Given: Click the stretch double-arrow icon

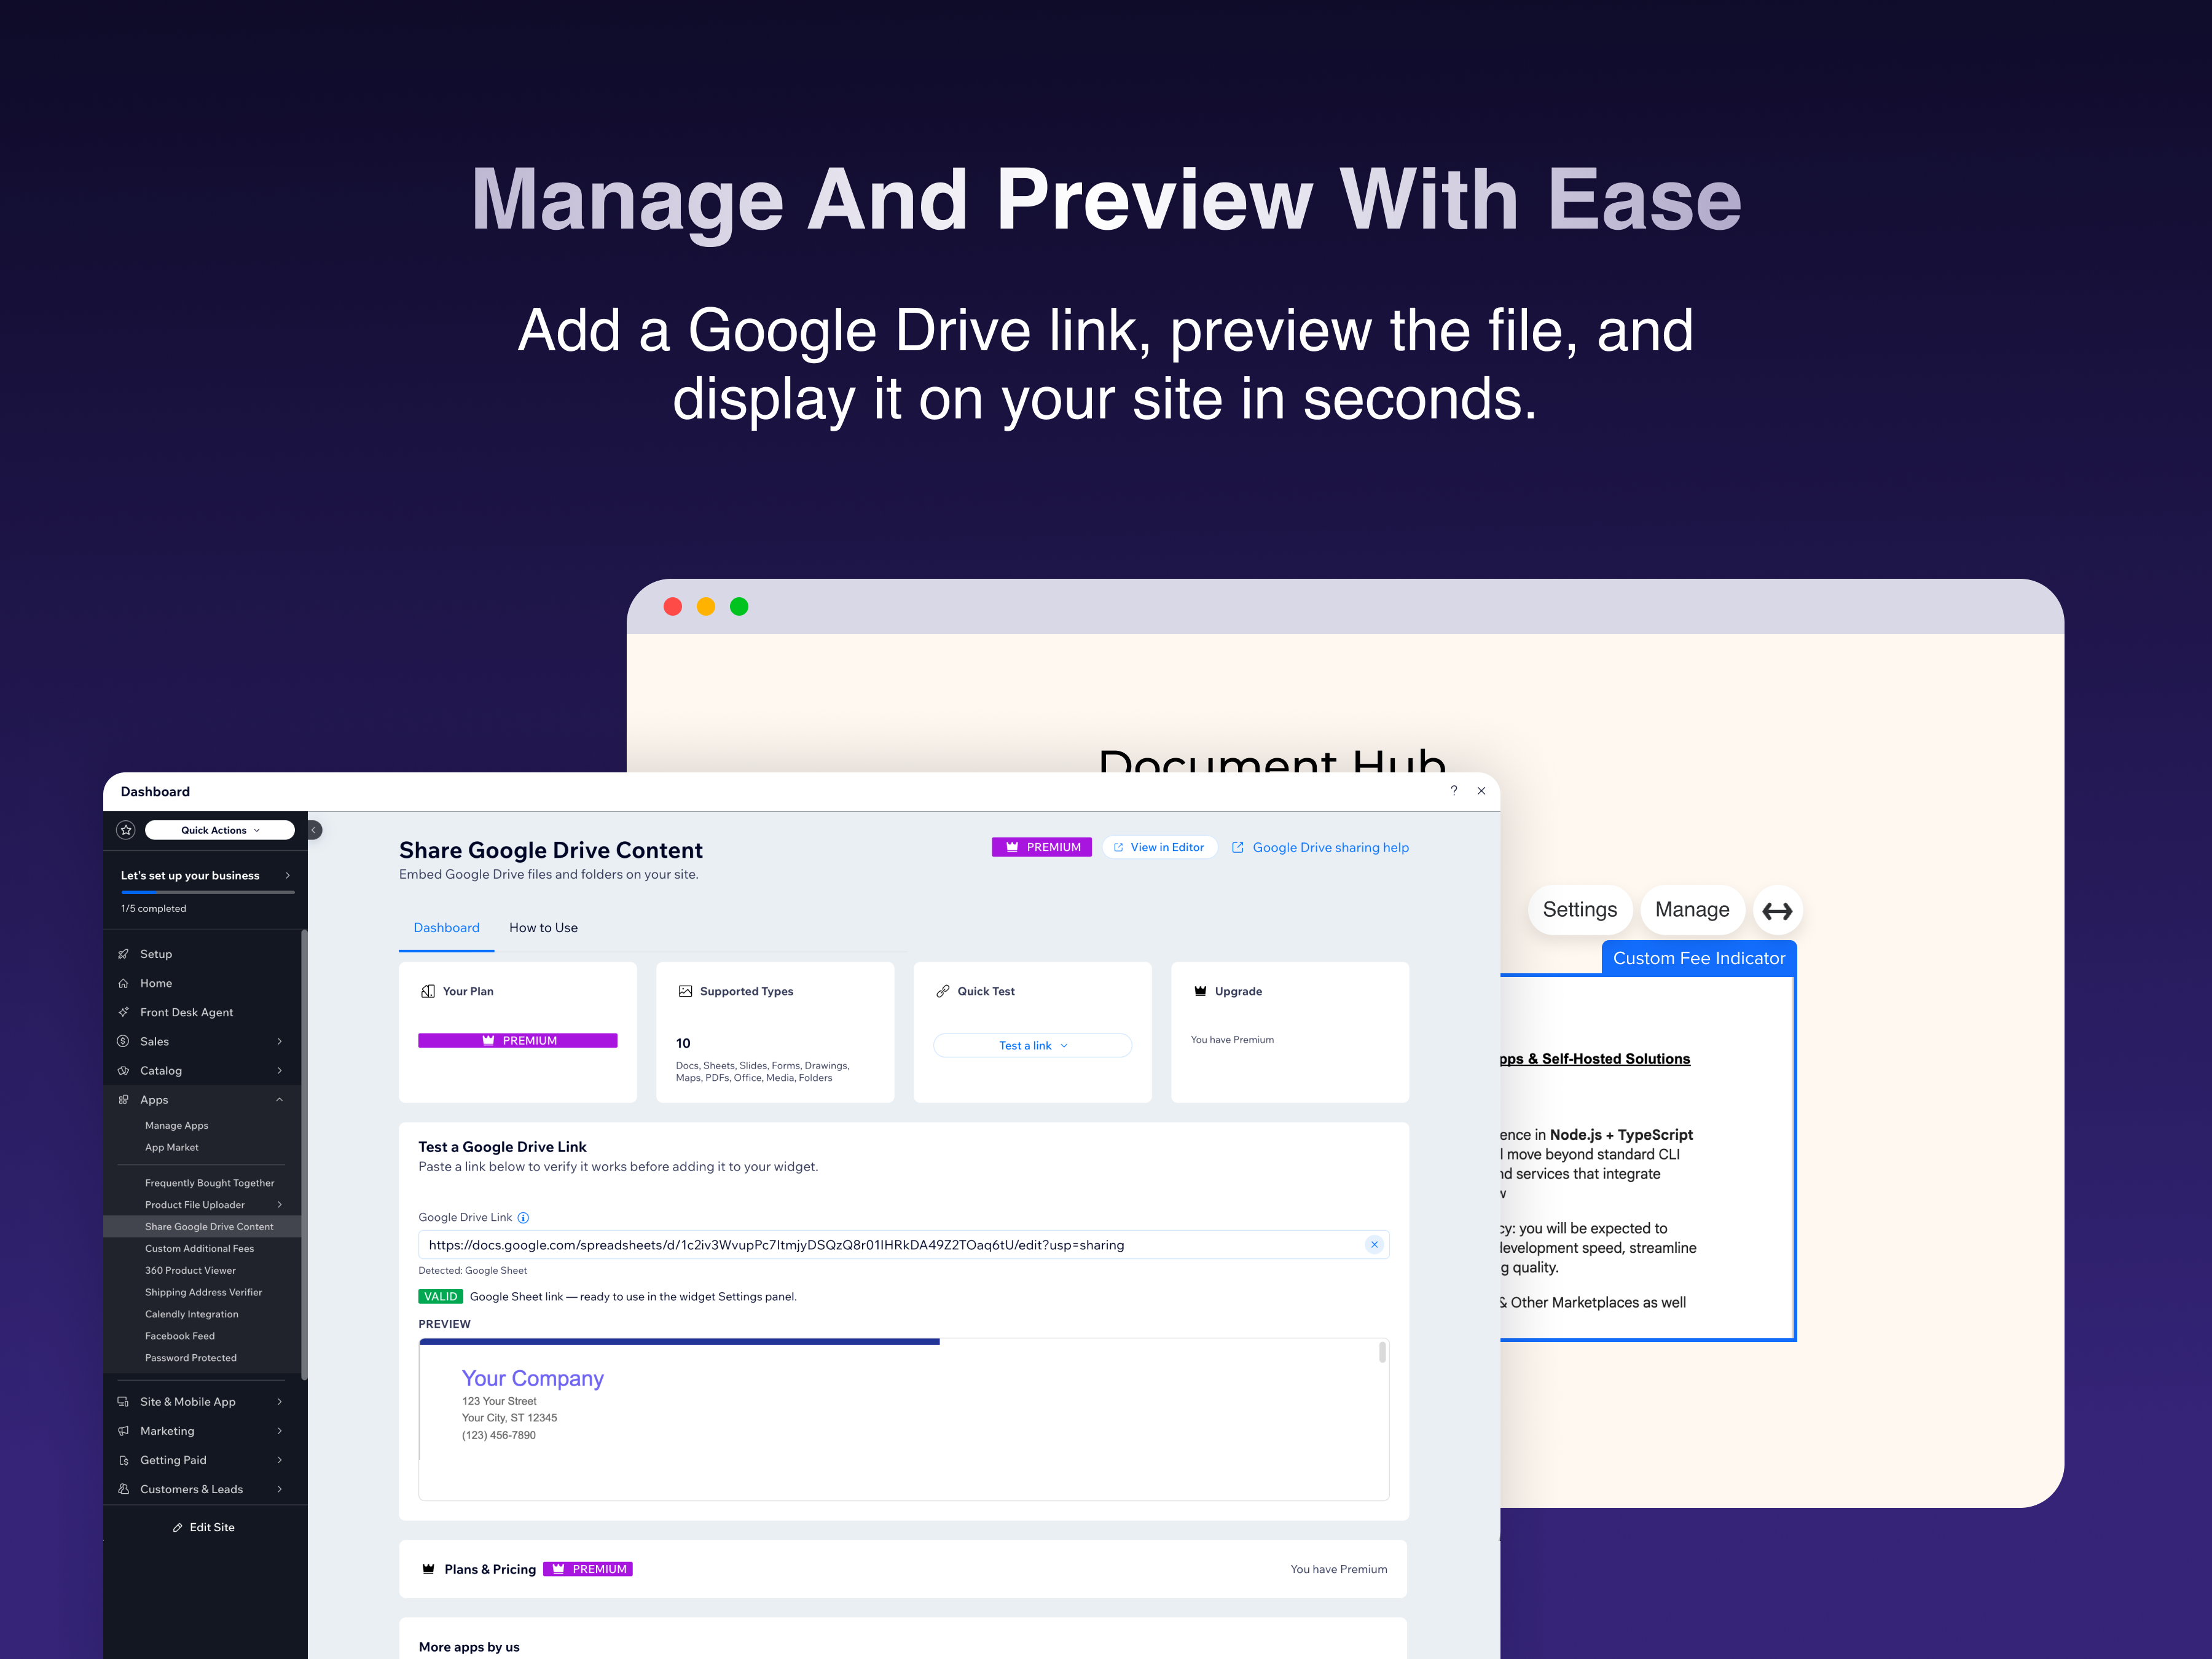Looking at the screenshot, I should tap(1777, 911).
